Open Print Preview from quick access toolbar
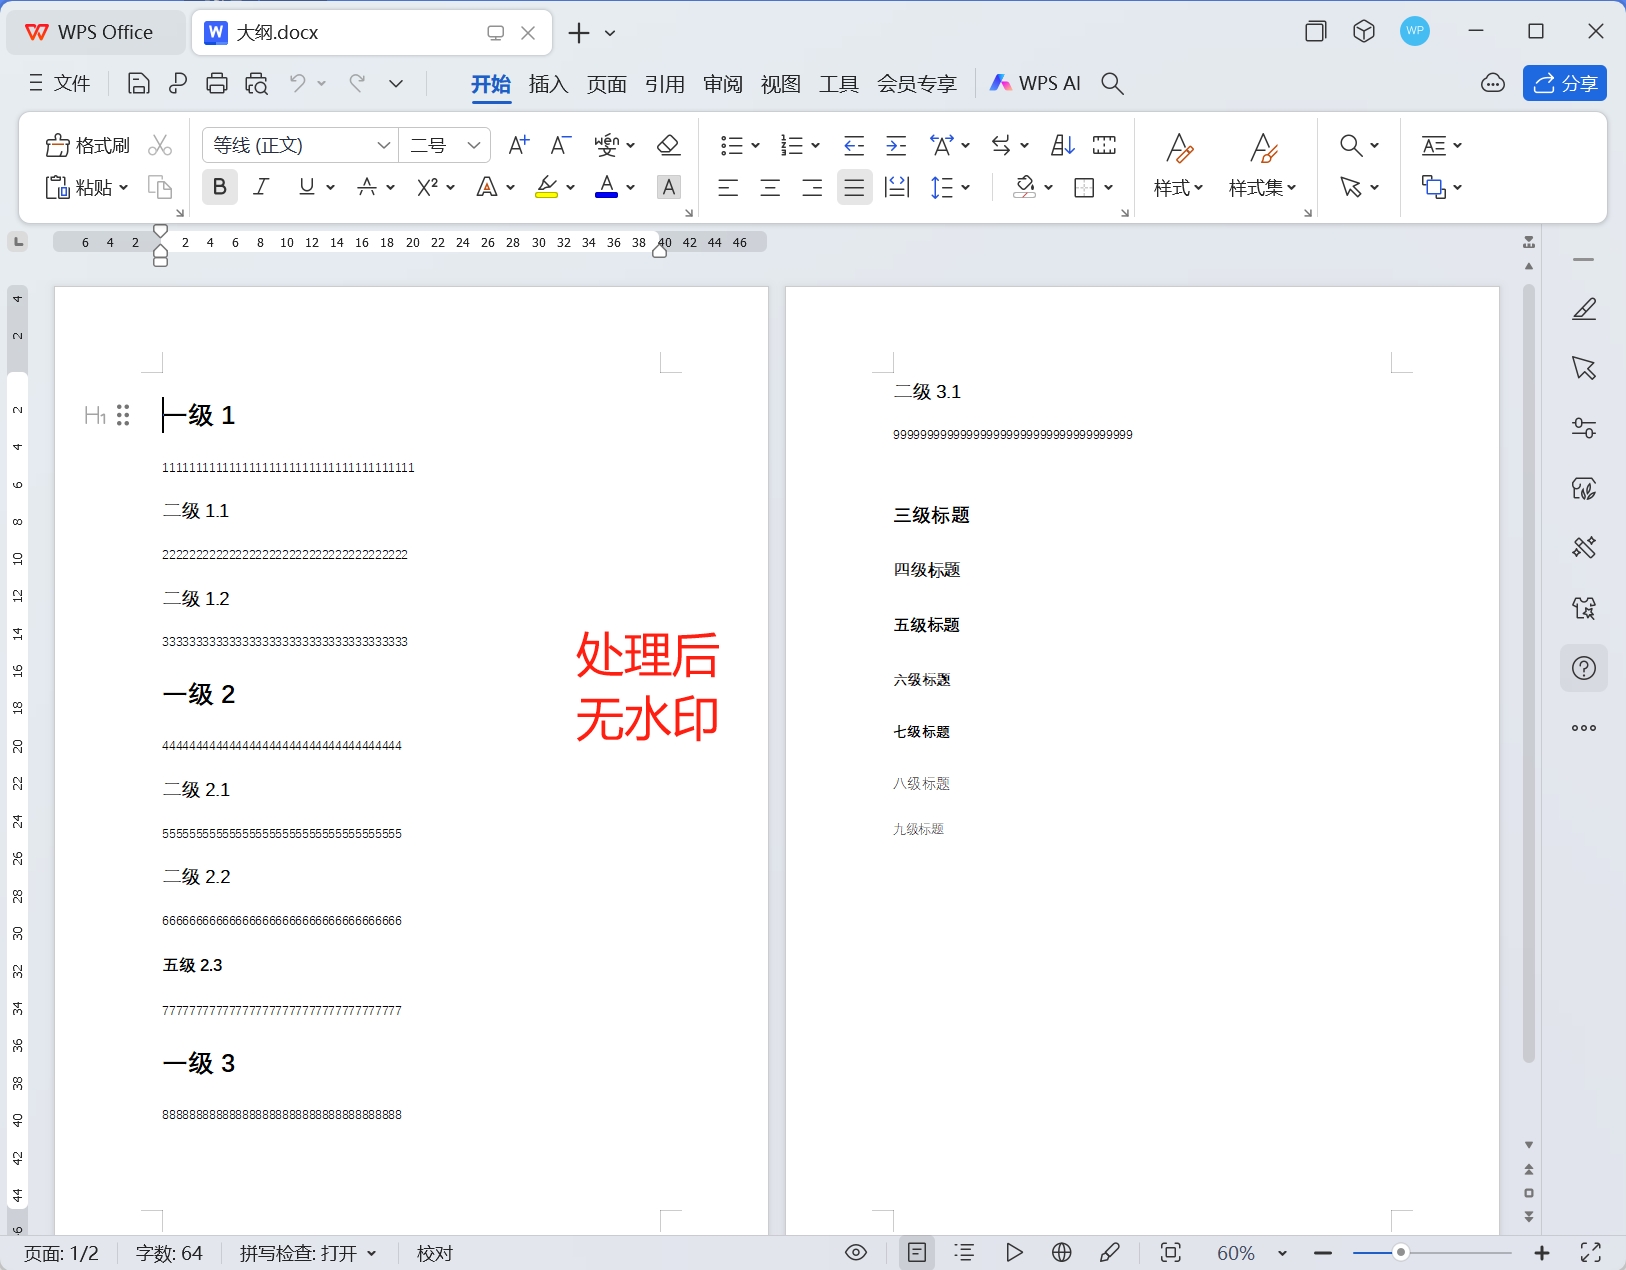Screen dimensions: 1626x1270 click(256, 83)
